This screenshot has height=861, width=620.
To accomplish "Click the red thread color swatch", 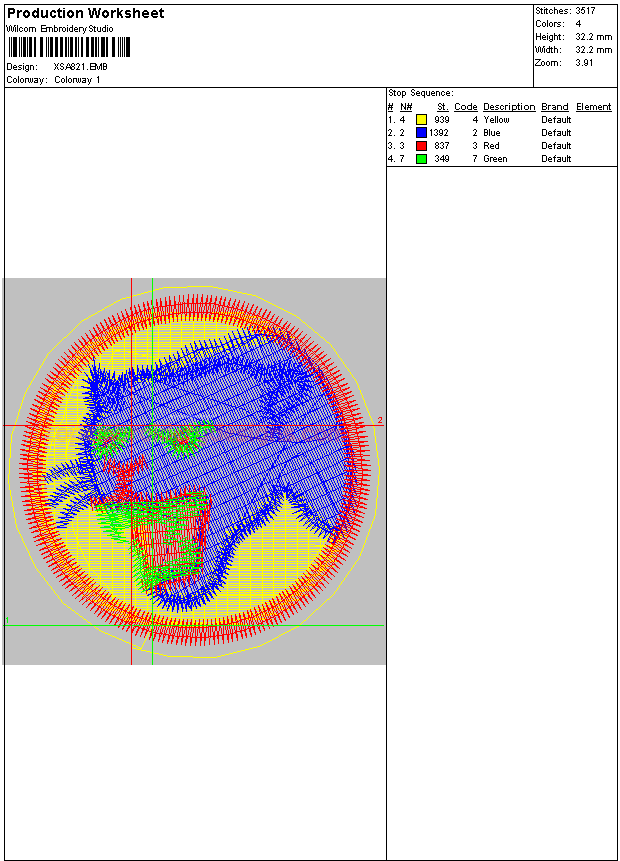I will point(421,146).
